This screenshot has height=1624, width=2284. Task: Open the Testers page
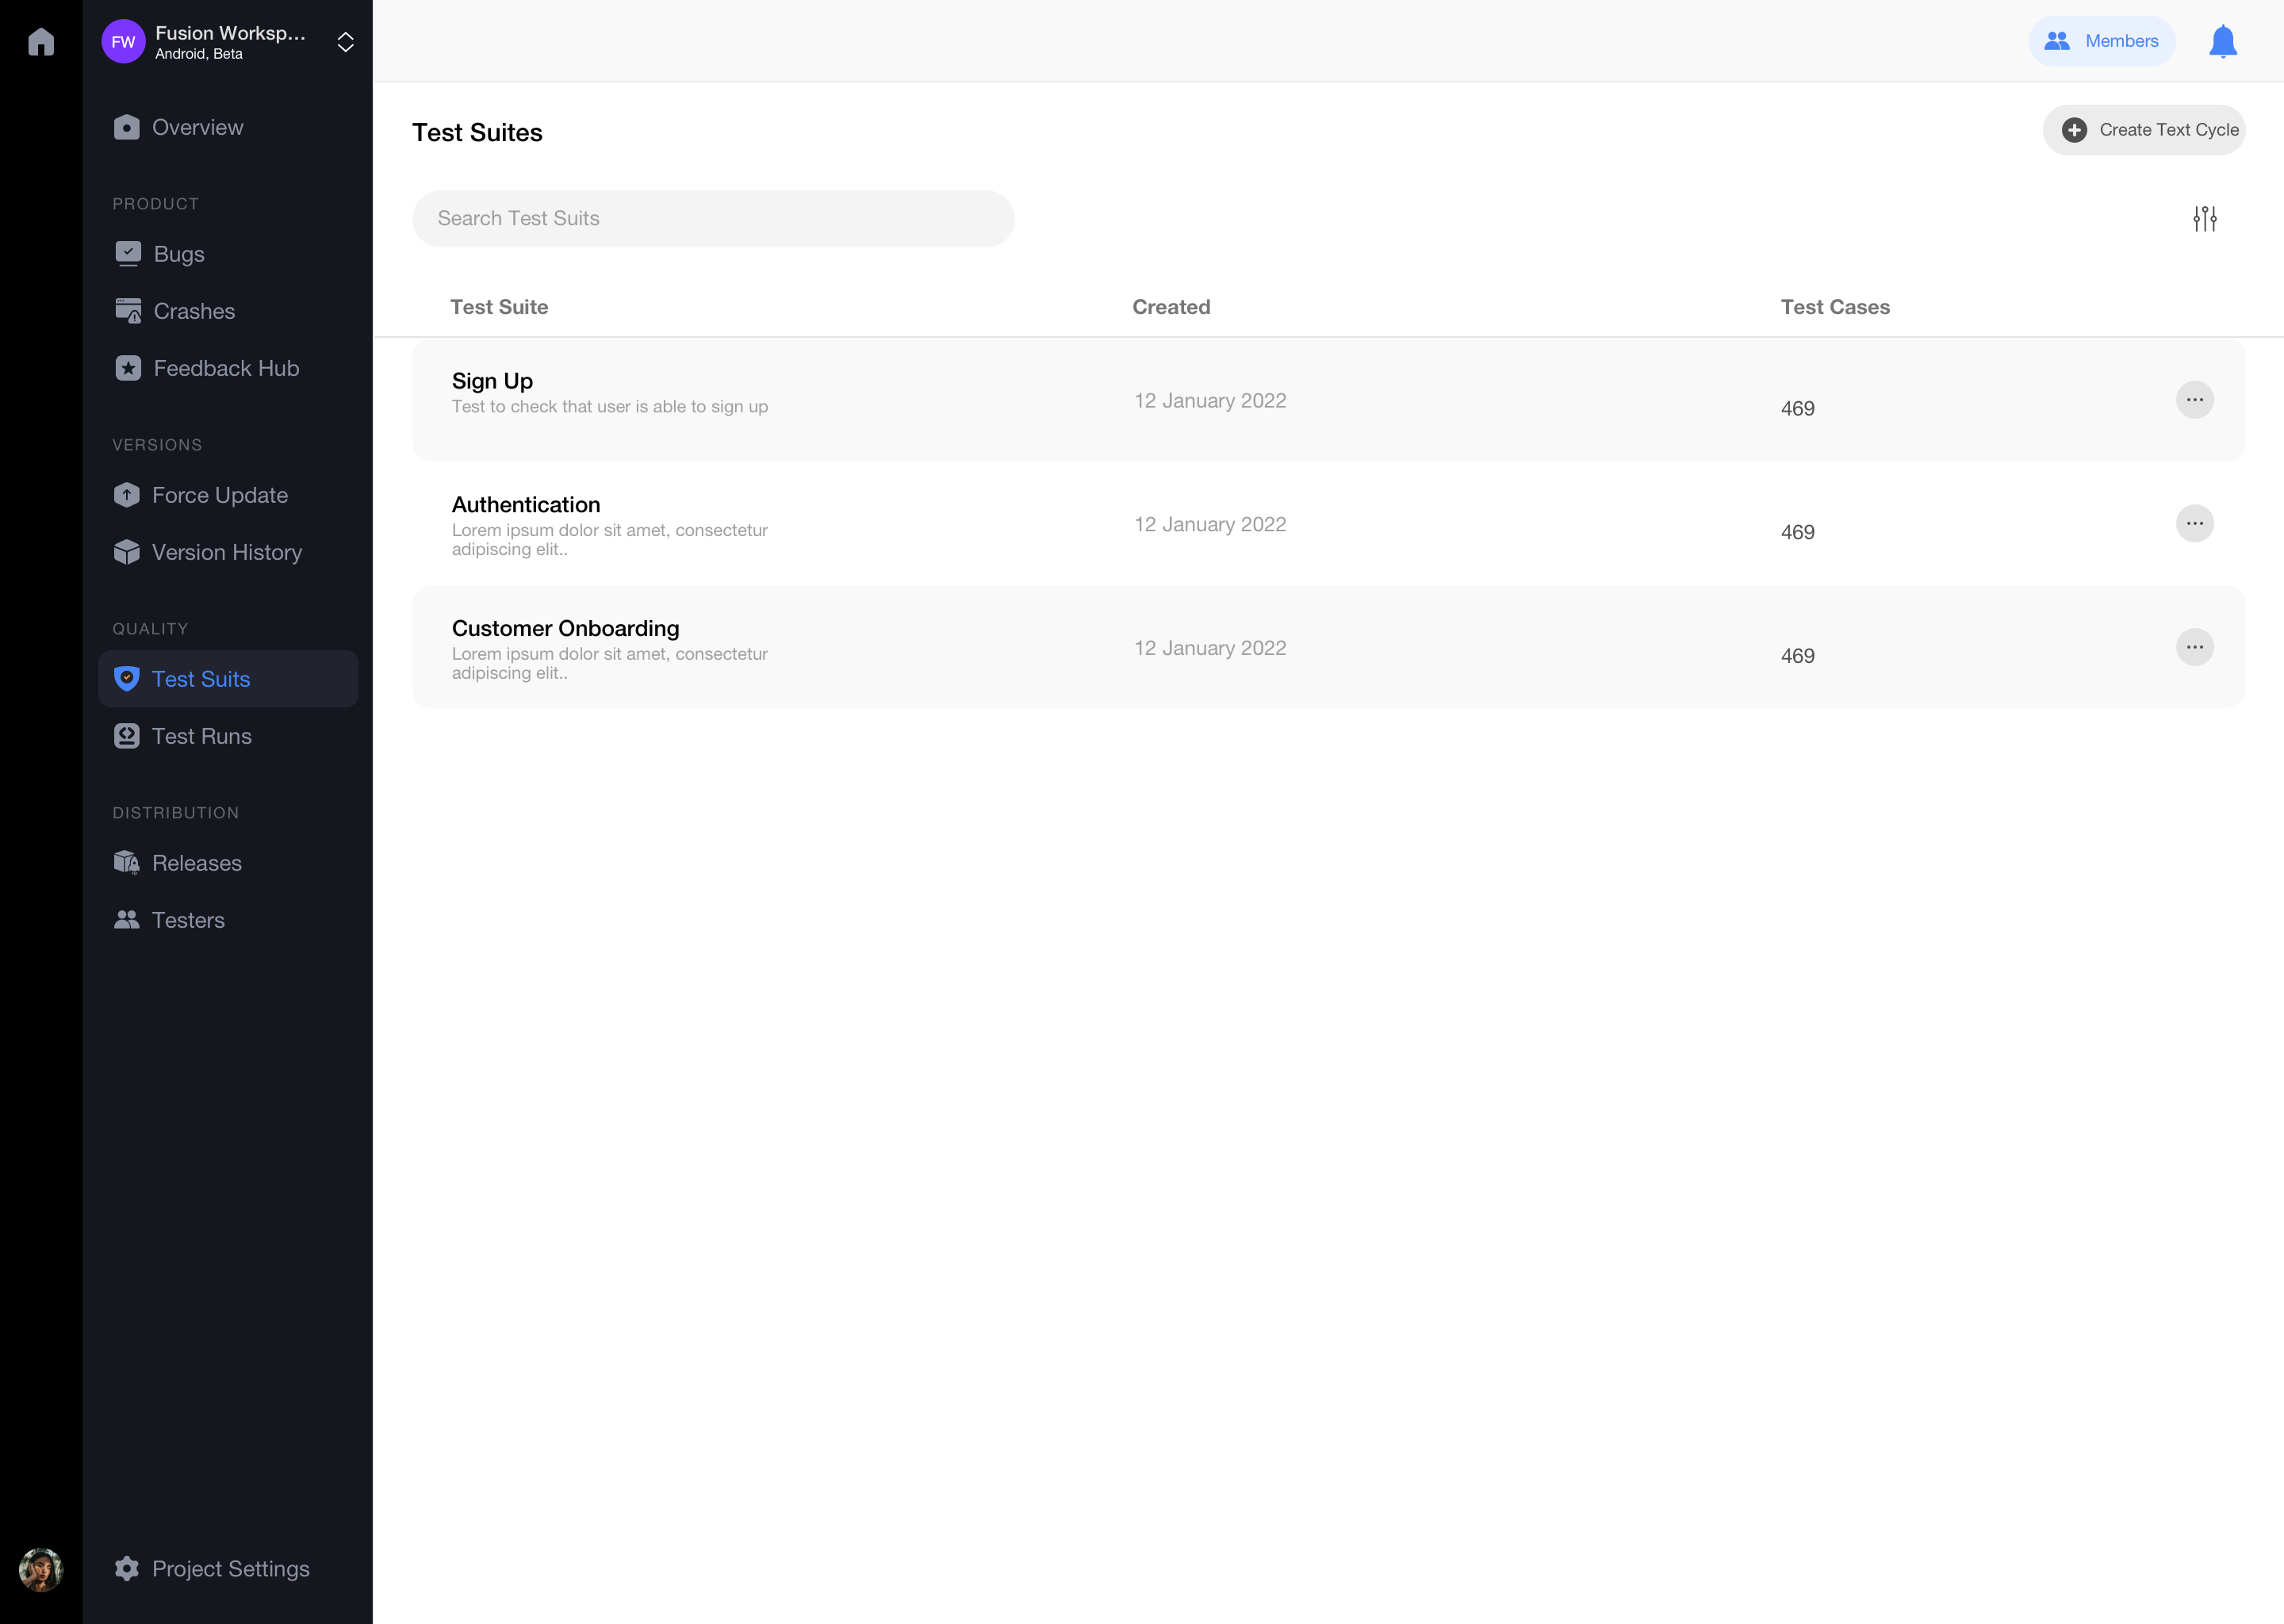coord(188,920)
